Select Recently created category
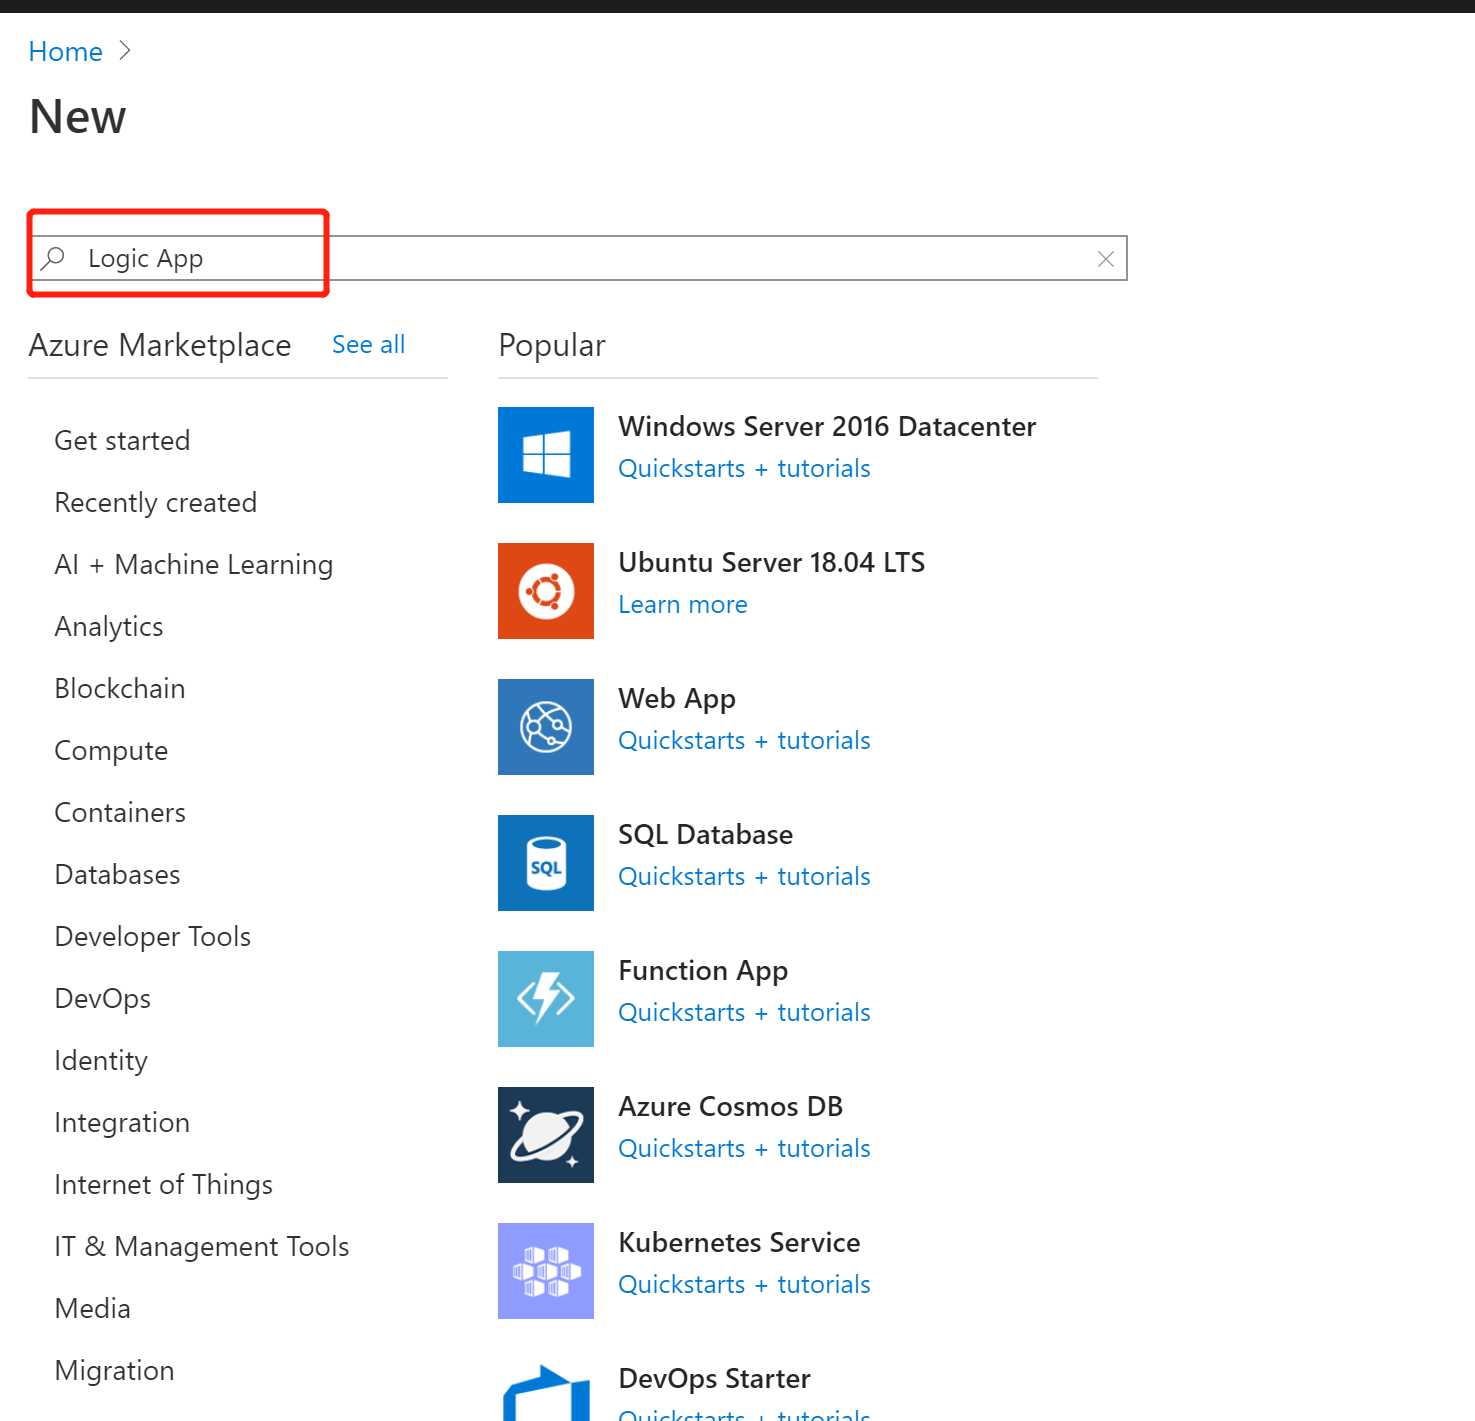 (156, 503)
